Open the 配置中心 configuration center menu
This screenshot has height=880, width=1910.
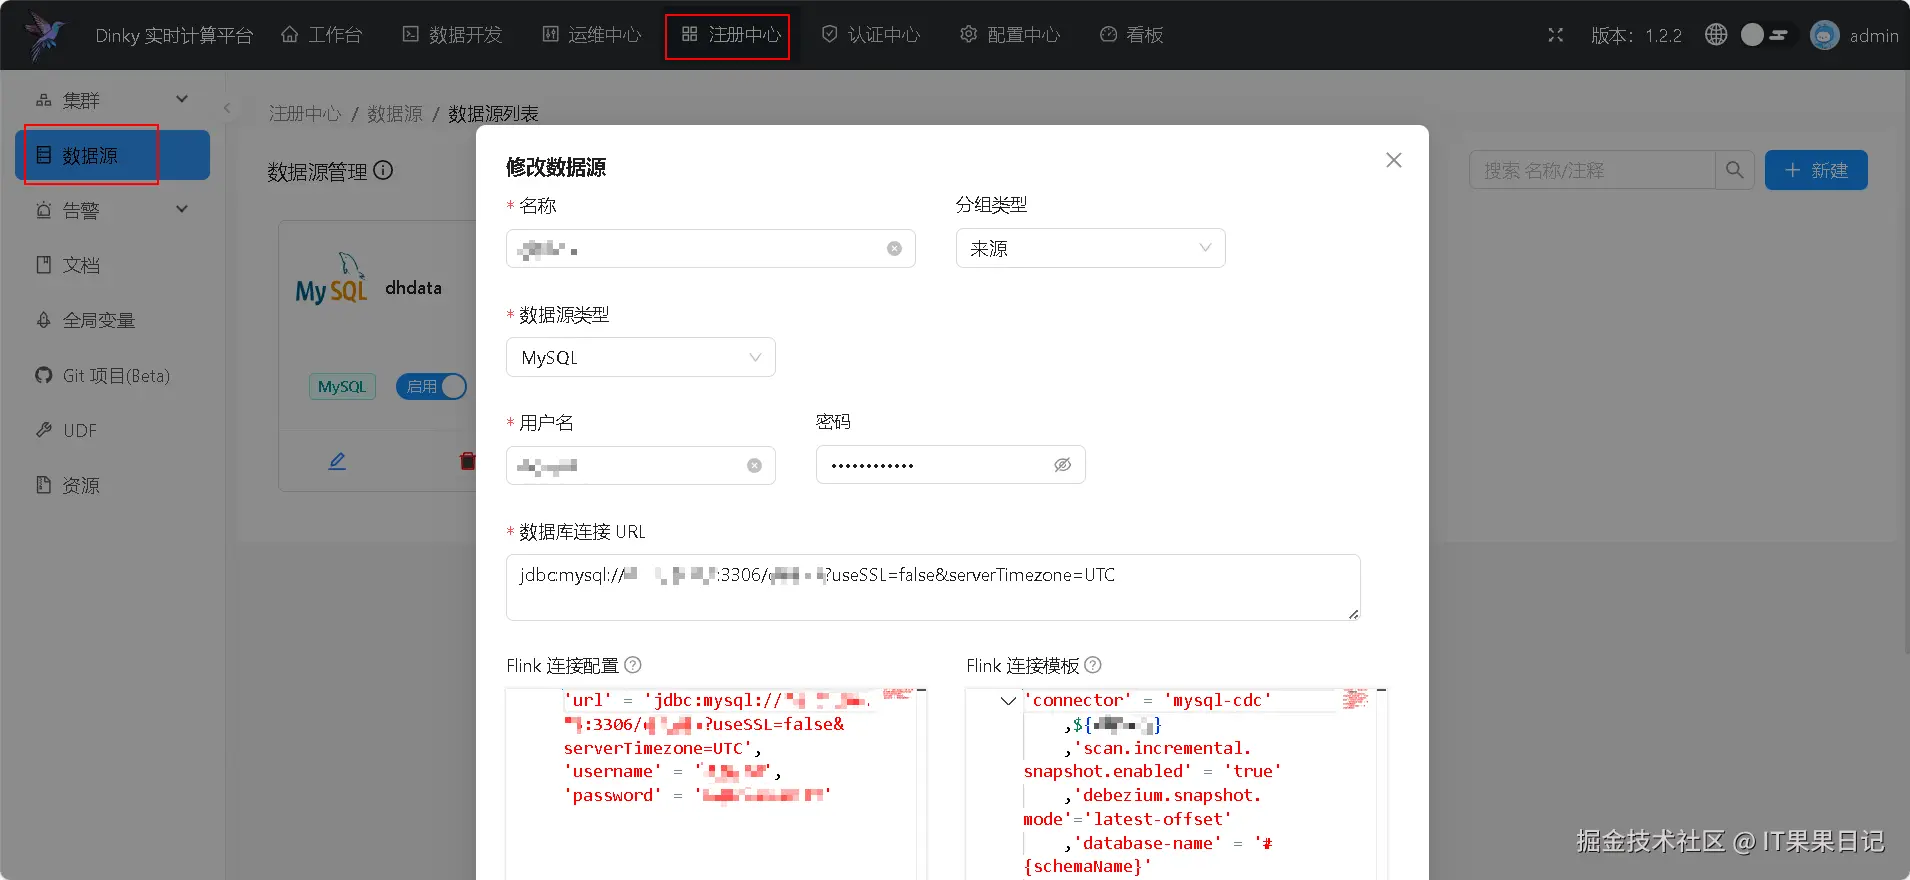pos(1010,35)
